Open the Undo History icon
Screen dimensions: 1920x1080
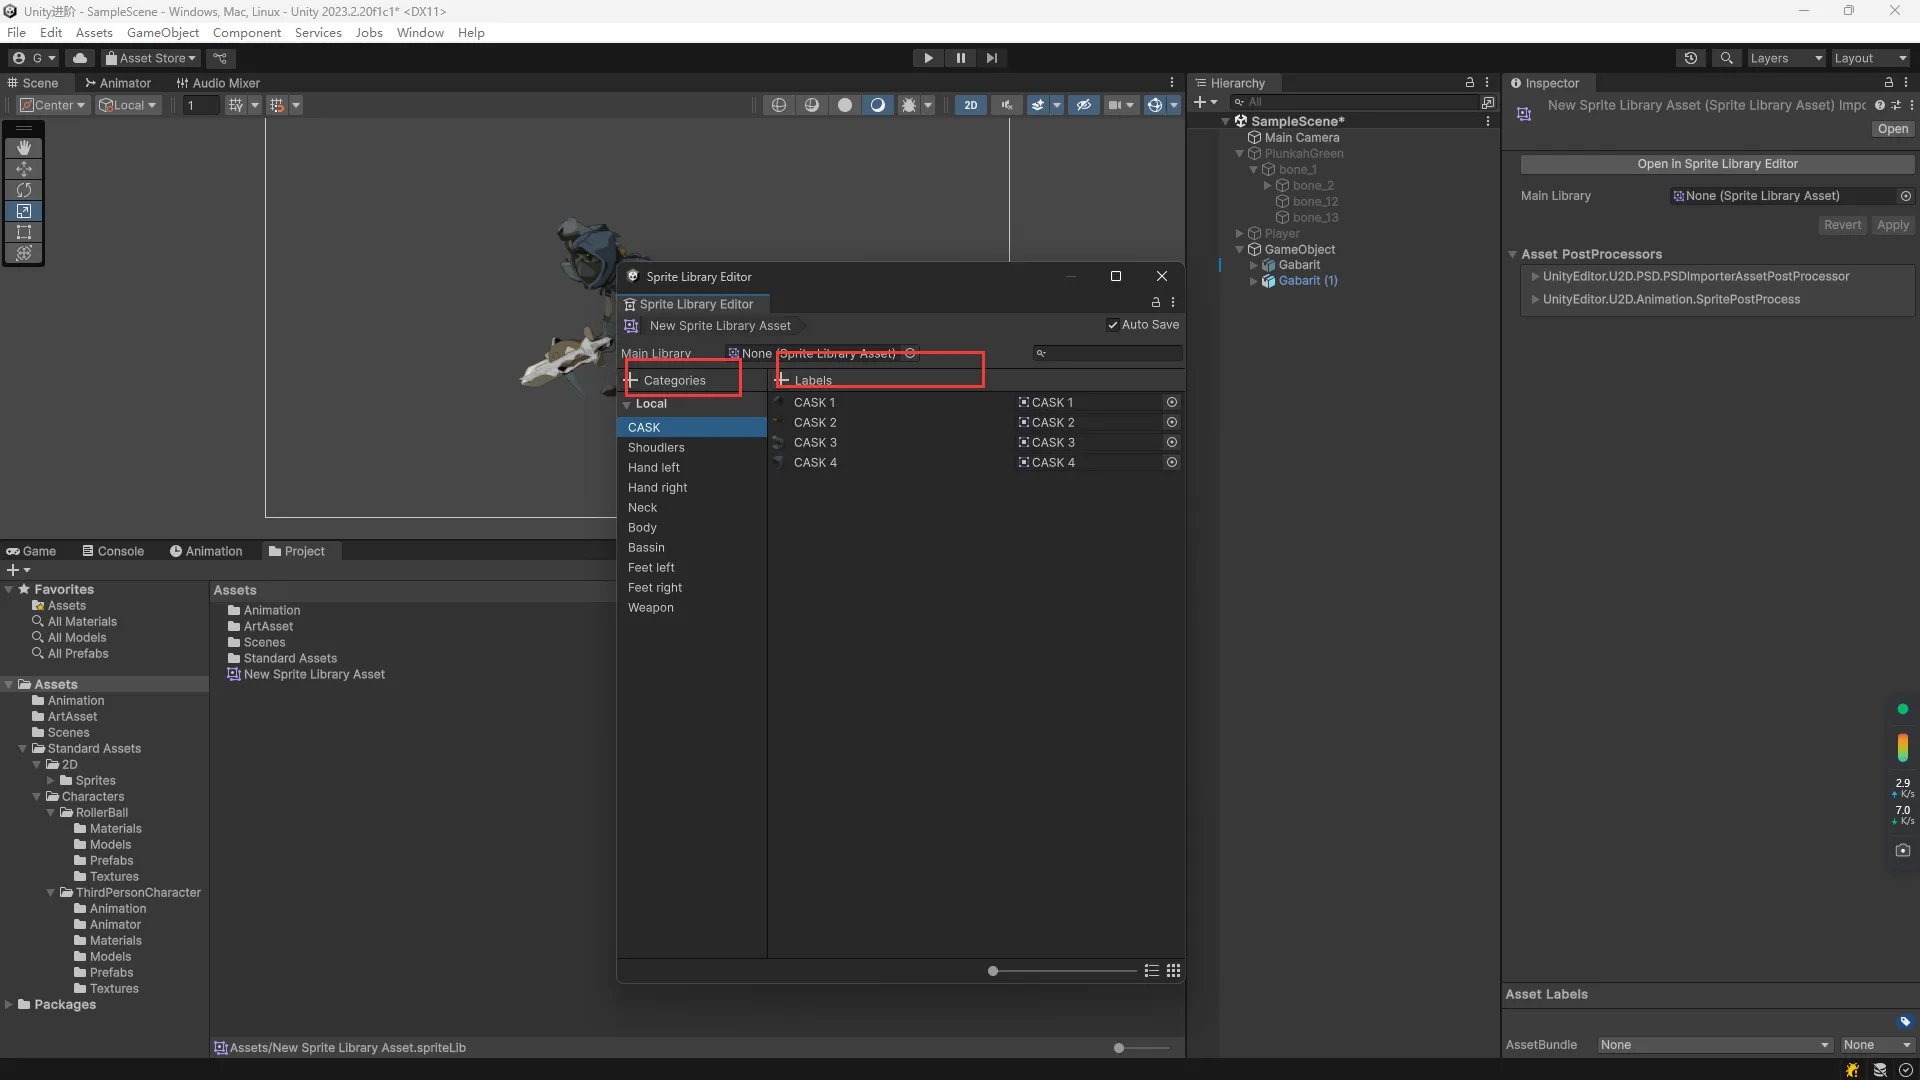pos(1690,58)
